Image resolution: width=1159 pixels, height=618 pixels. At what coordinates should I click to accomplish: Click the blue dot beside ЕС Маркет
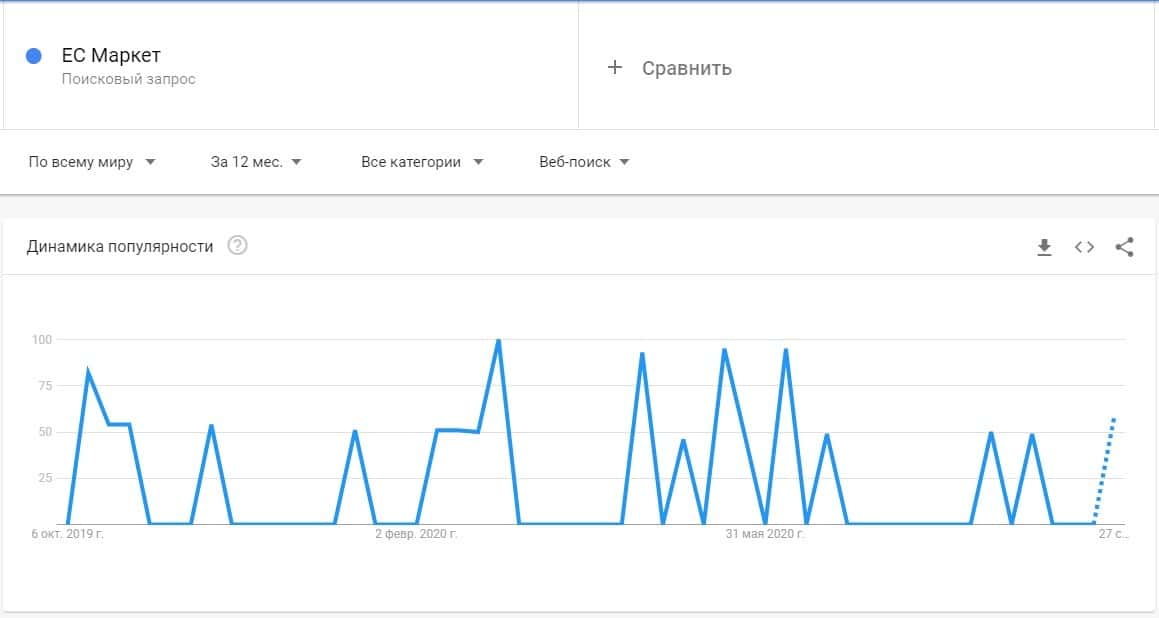pos(34,57)
